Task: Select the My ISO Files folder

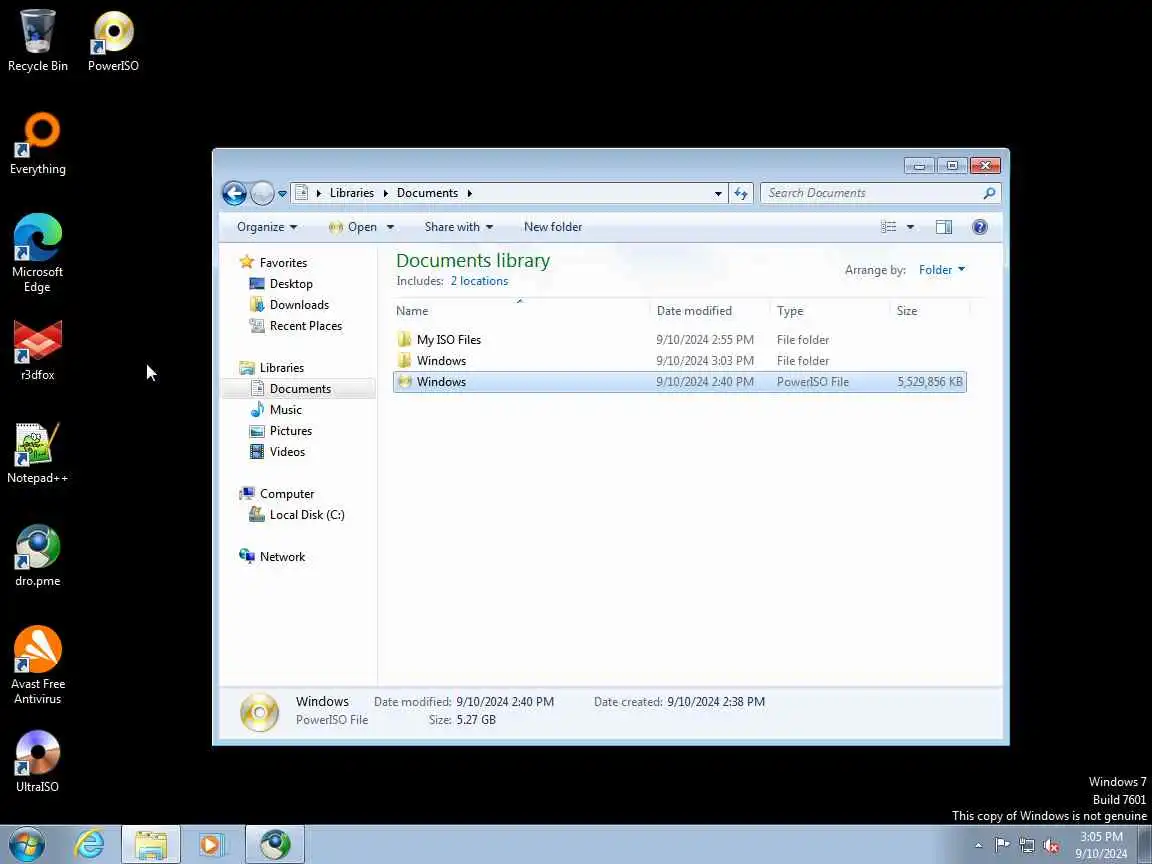Action: [680, 339]
